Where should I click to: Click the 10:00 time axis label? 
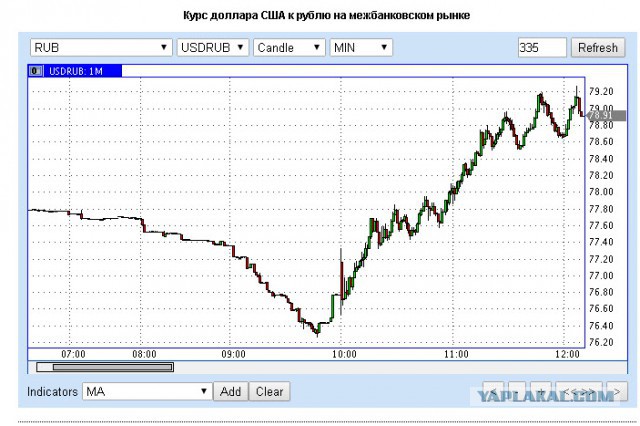(x=344, y=354)
